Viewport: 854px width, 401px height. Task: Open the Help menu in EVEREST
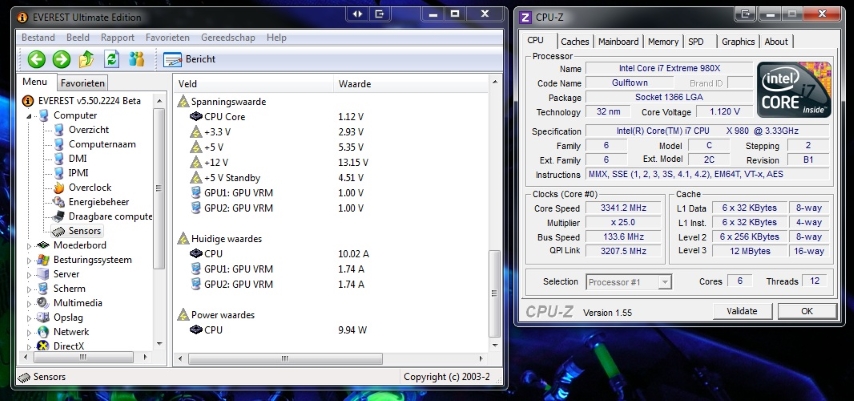point(276,38)
